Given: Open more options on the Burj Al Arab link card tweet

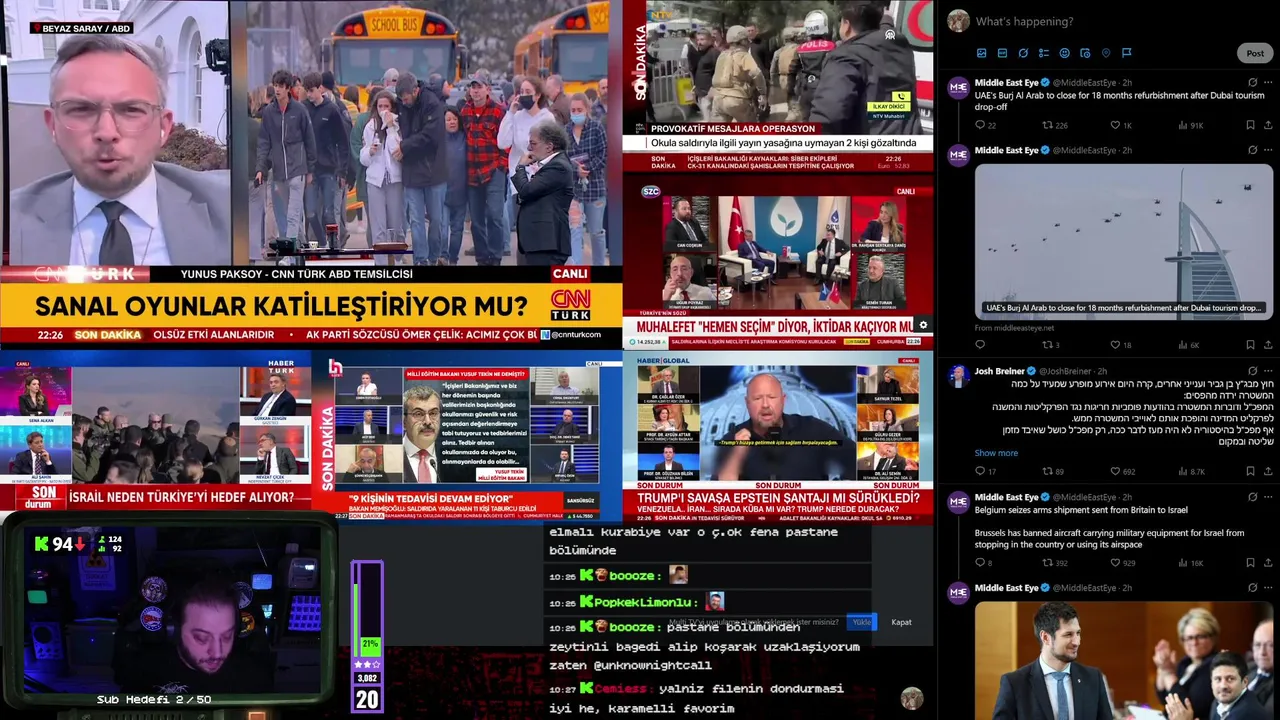Looking at the screenshot, I should [x=1268, y=150].
